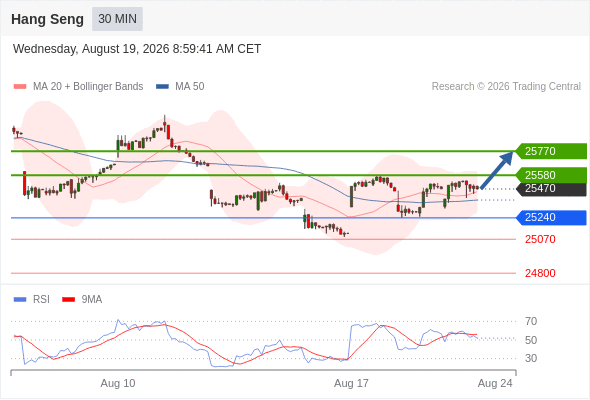This screenshot has height=400, width=590.
Task: Toggle the RSI legend entry
Action: click(x=32, y=300)
